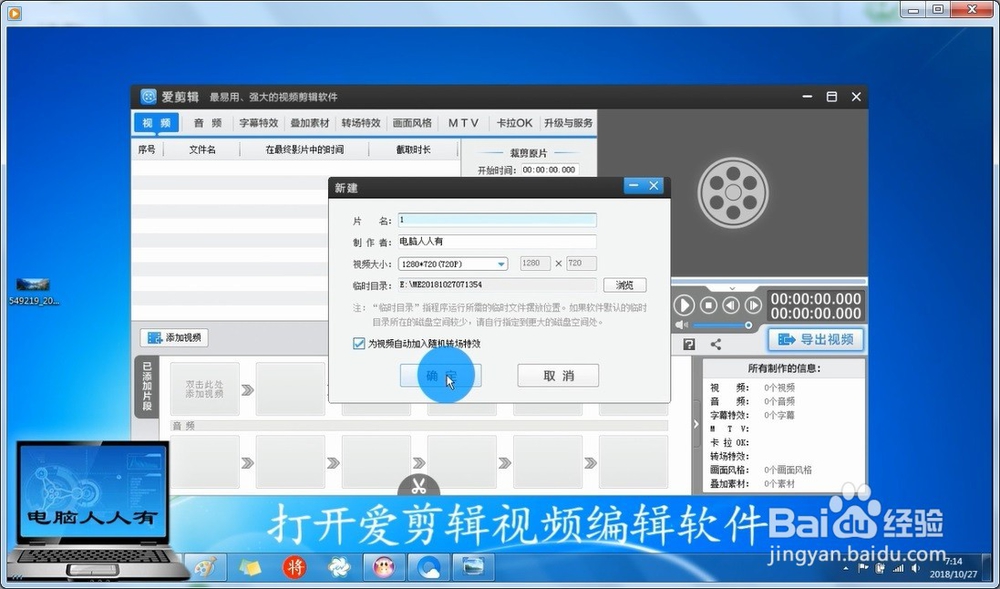Toggle the auto random transition checkbox
The height and width of the screenshot is (589, 1000).
coord(359,344)
